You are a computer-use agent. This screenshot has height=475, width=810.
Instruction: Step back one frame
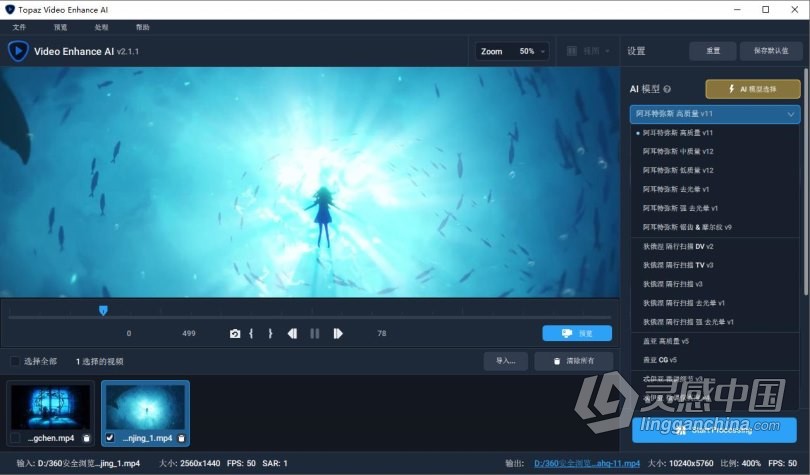click(x=292, y=334)
